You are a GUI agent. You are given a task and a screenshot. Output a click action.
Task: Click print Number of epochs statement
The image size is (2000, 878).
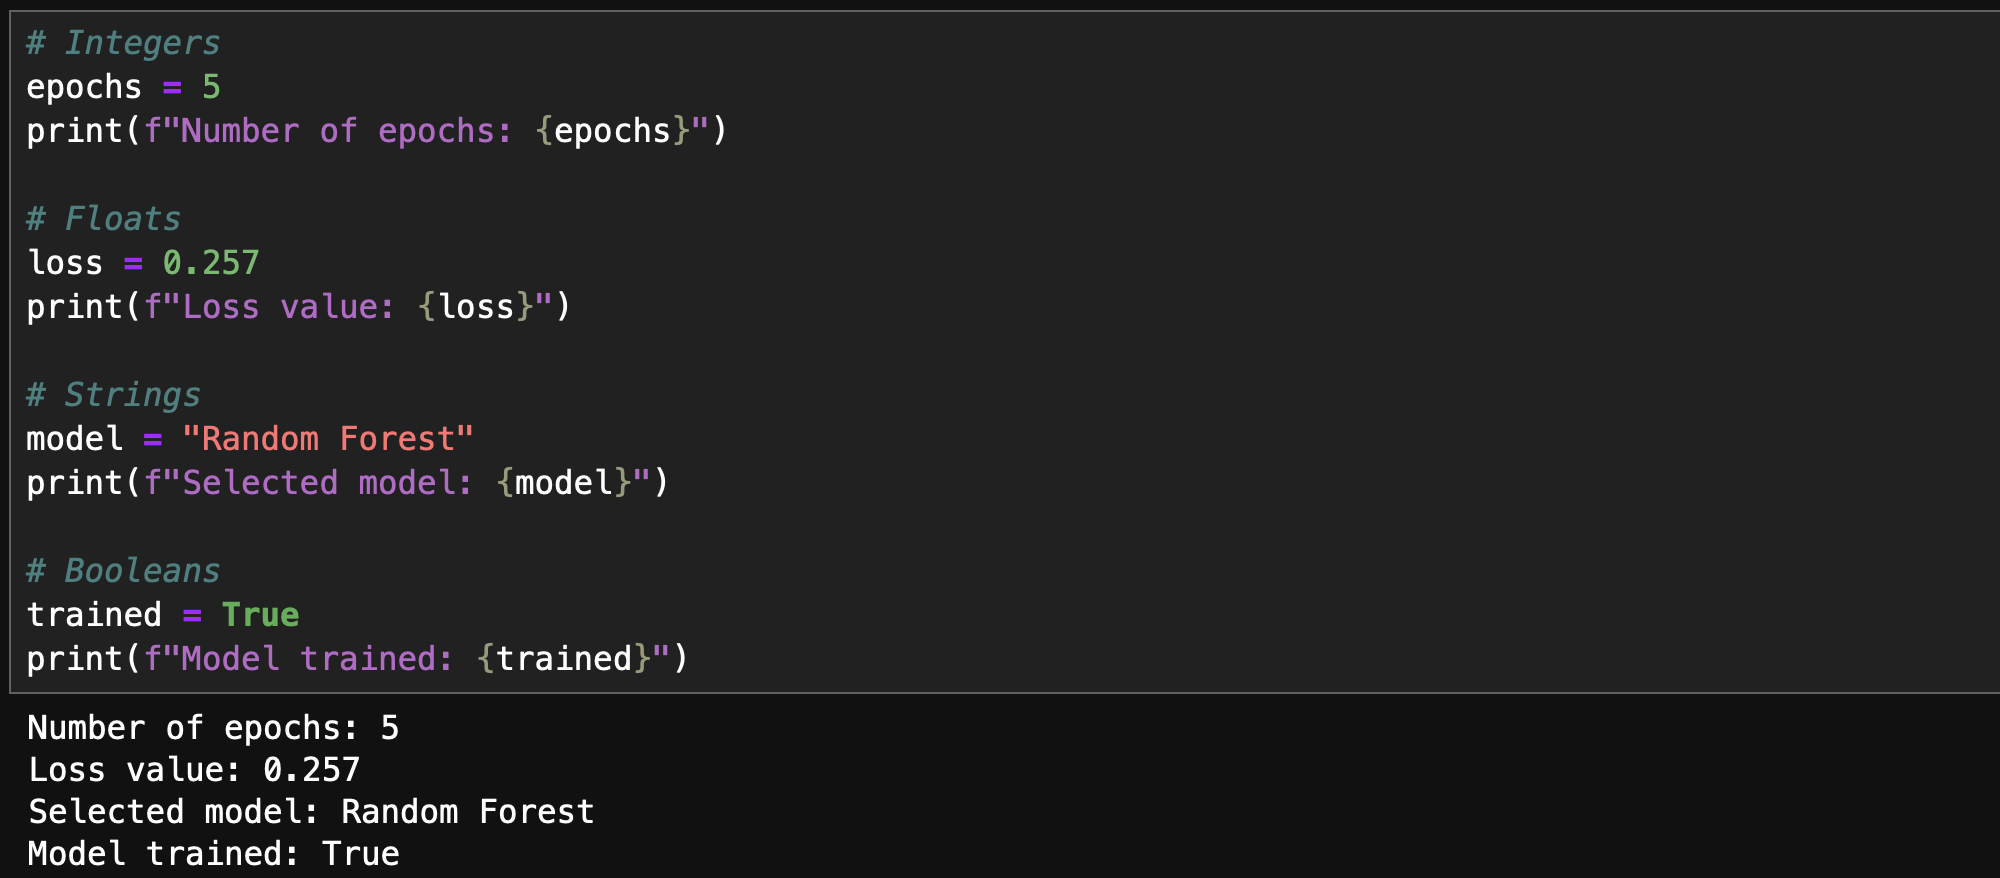tap(376, 131)
